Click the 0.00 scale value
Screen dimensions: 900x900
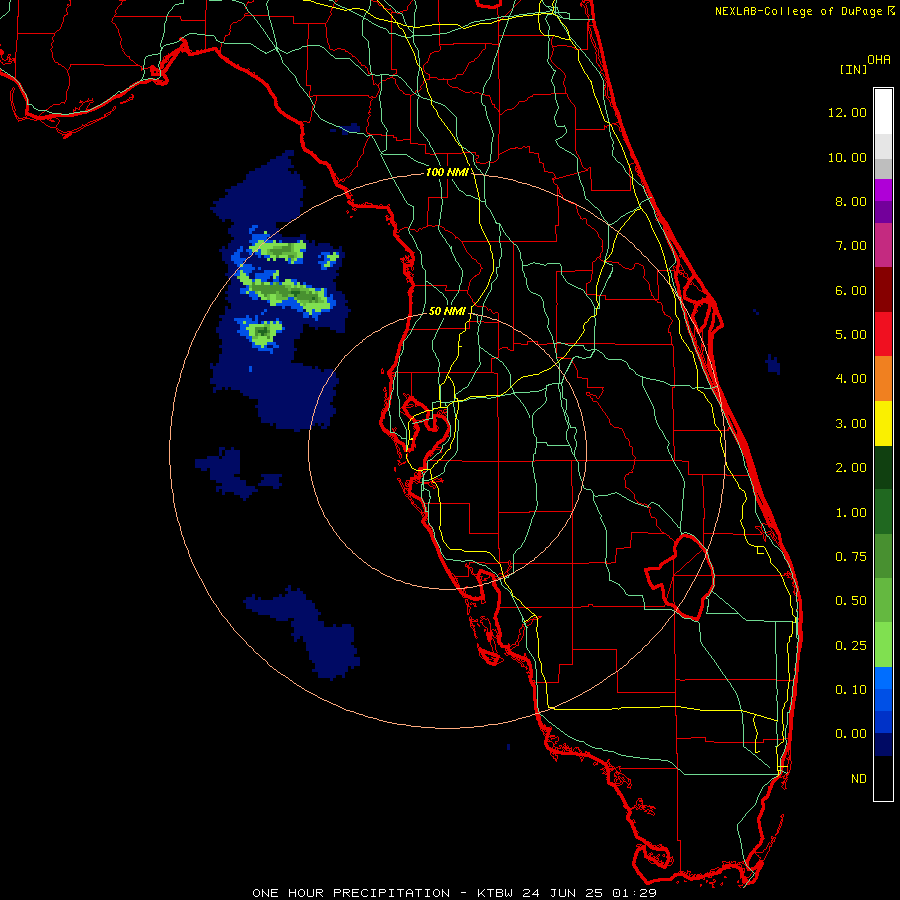coord(851,734)
